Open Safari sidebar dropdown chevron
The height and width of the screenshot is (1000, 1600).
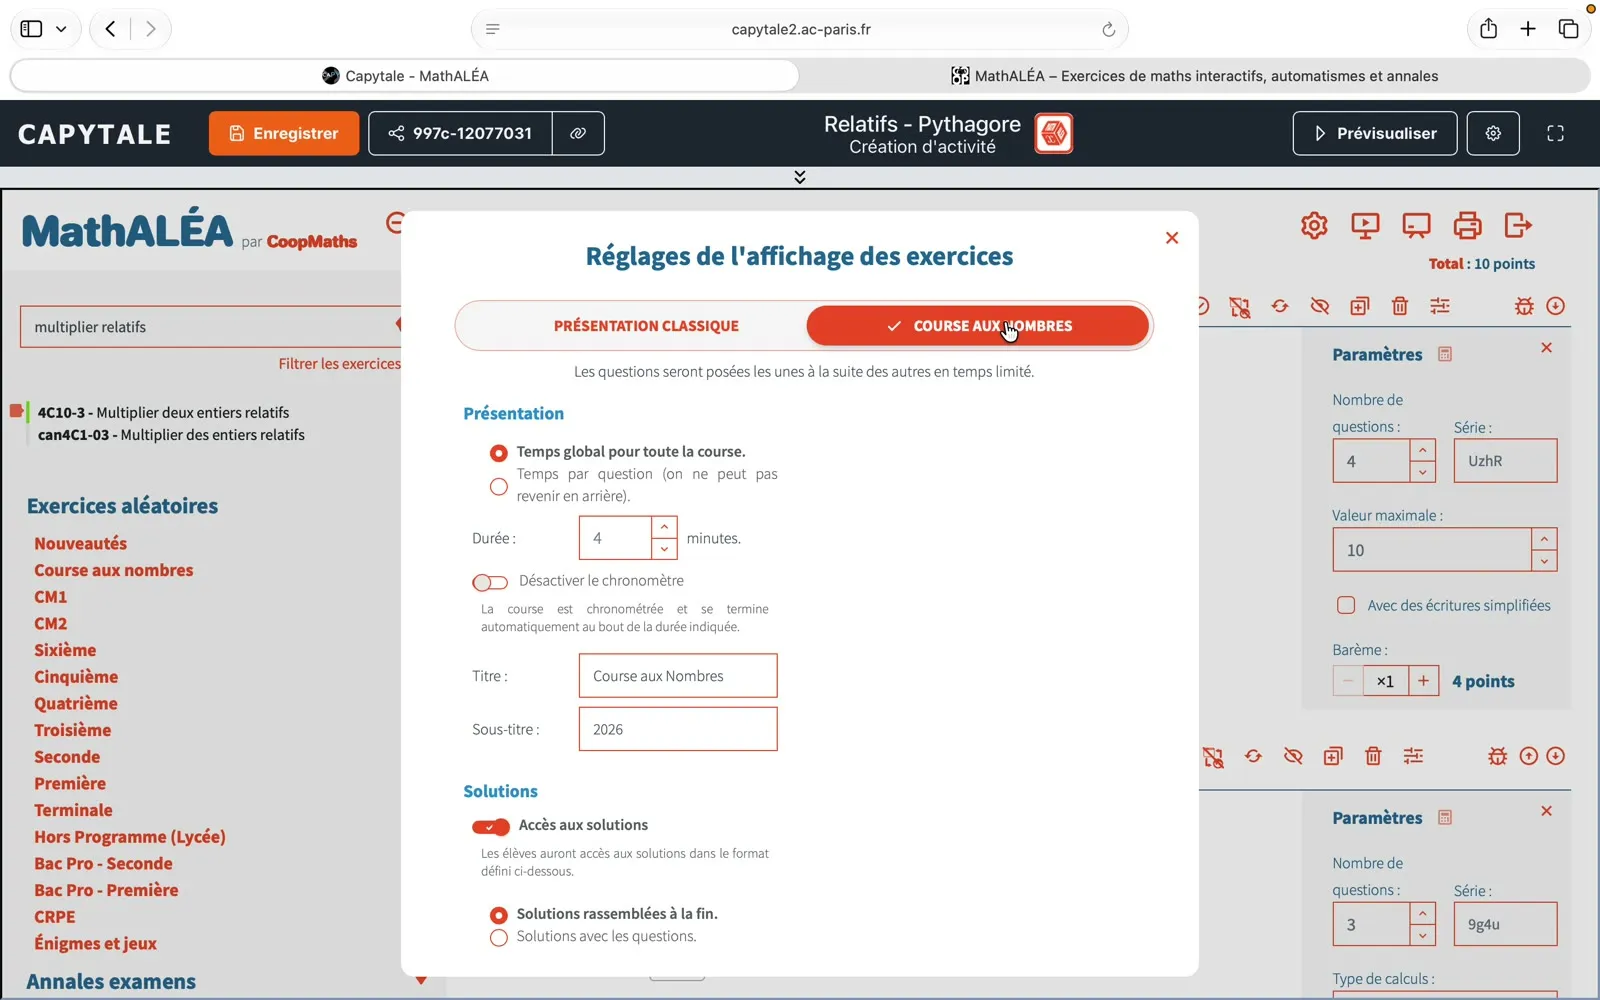point(61,29)
